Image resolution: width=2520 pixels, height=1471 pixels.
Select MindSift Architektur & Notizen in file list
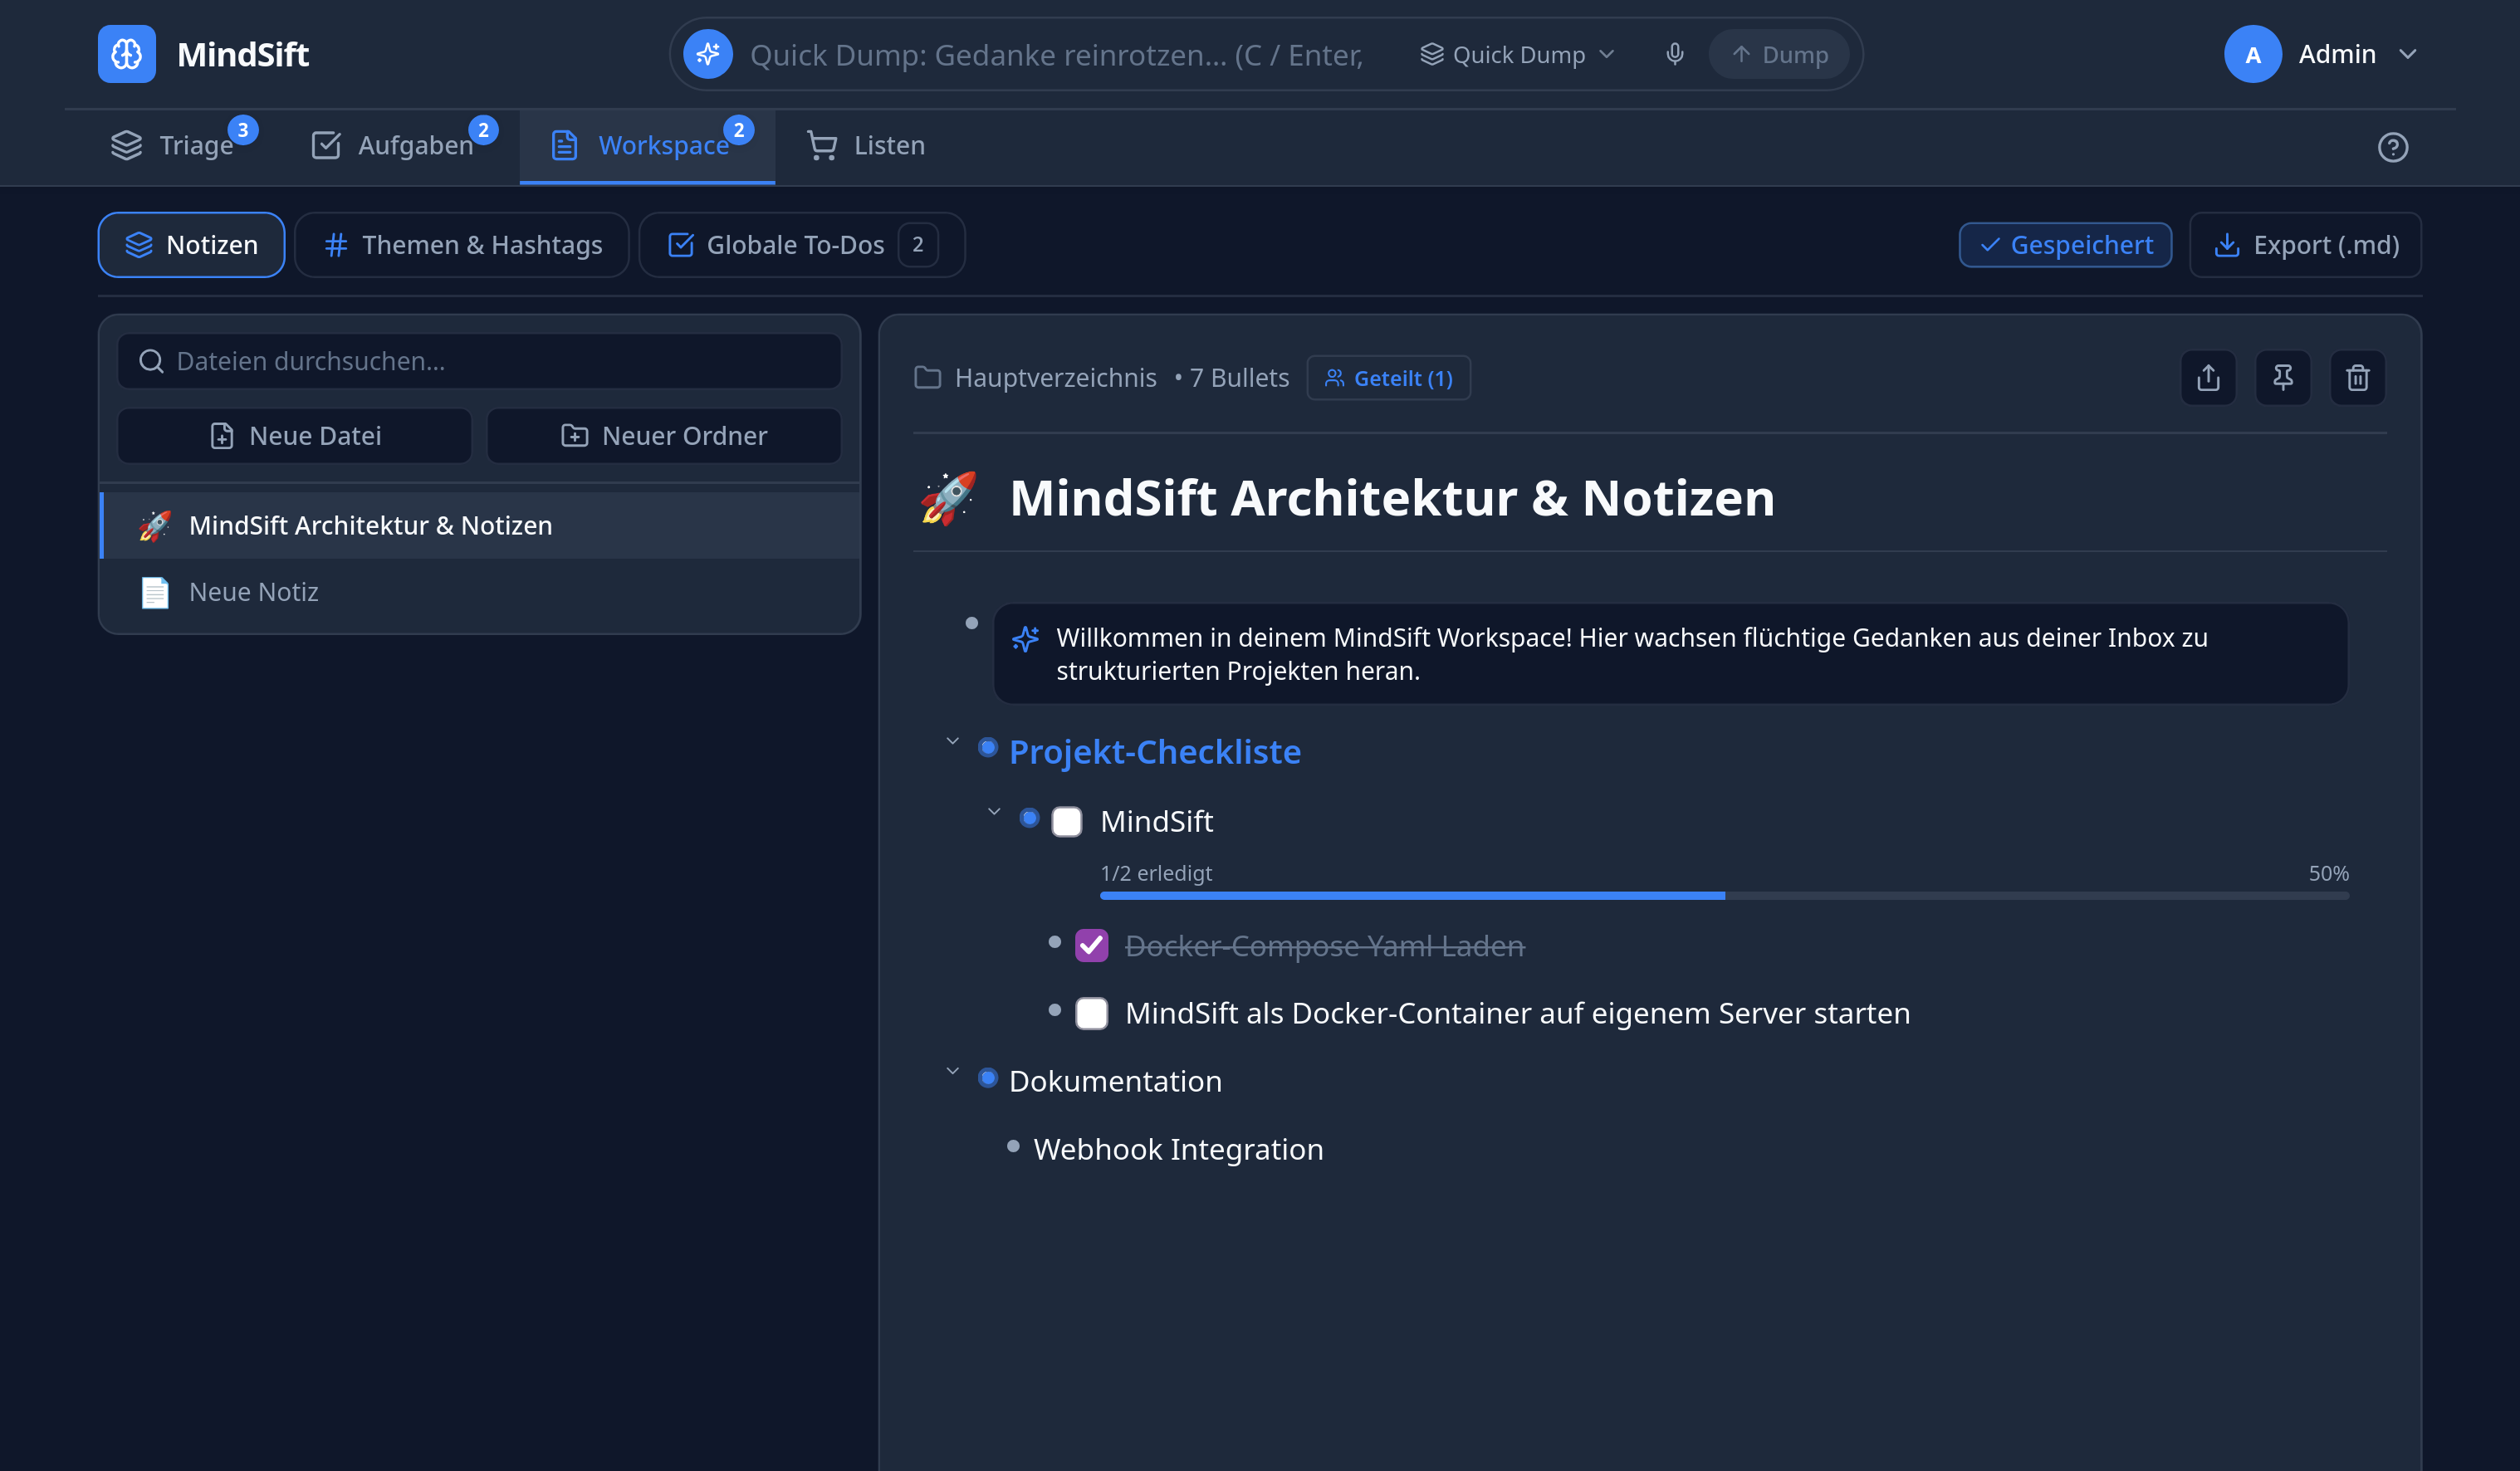click(x=480, y=526)
